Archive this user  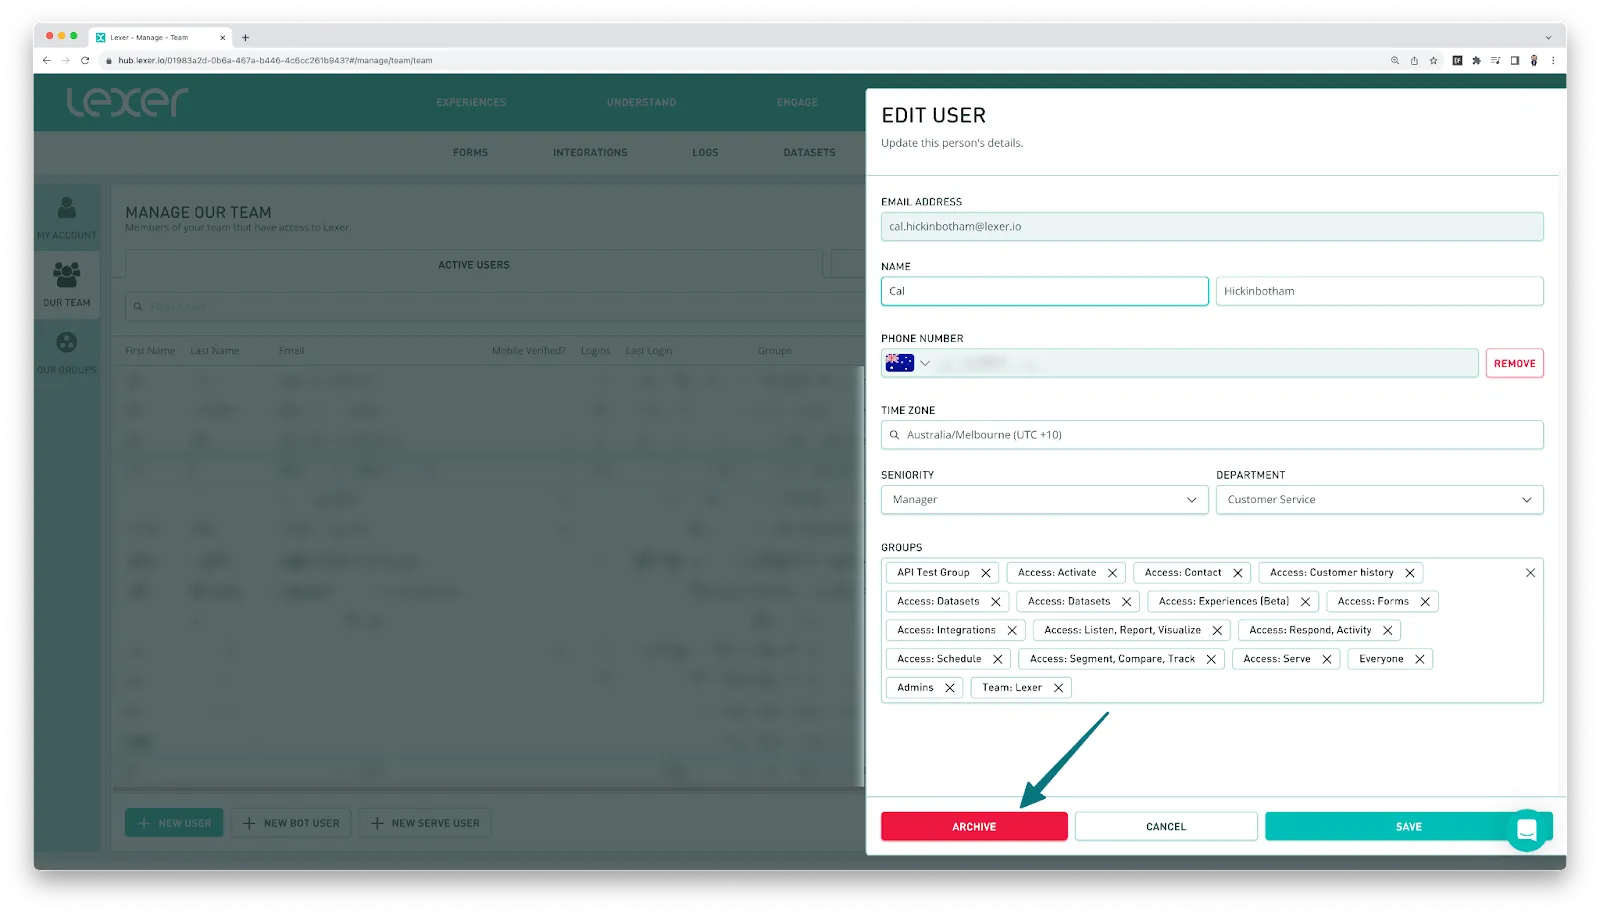coord(974,827)
